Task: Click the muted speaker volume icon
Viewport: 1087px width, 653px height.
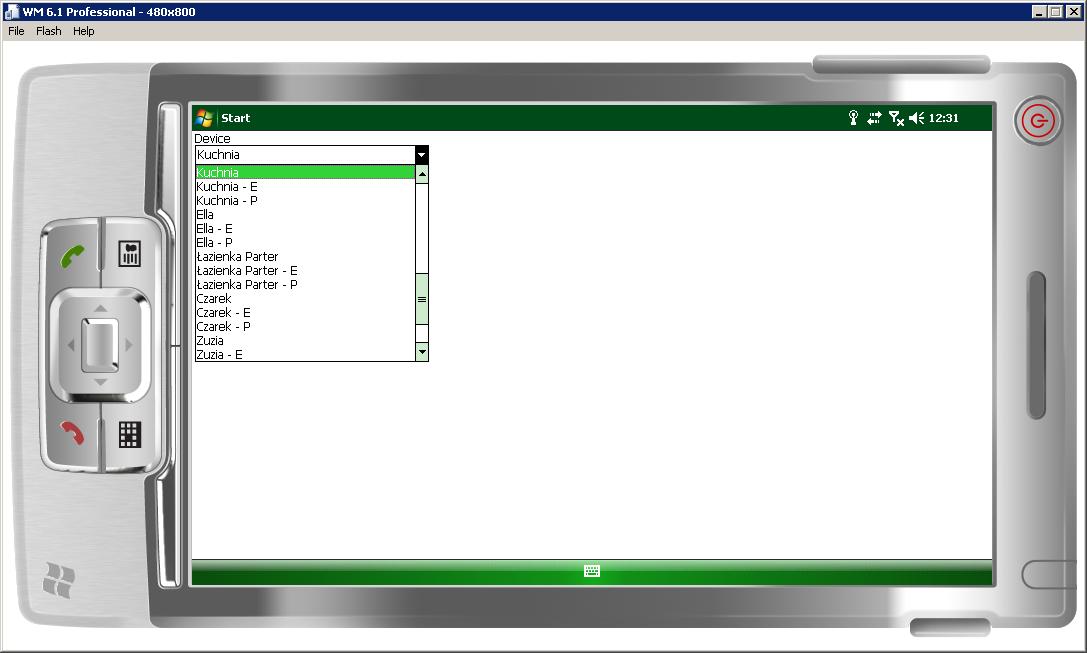Action: 916,118
